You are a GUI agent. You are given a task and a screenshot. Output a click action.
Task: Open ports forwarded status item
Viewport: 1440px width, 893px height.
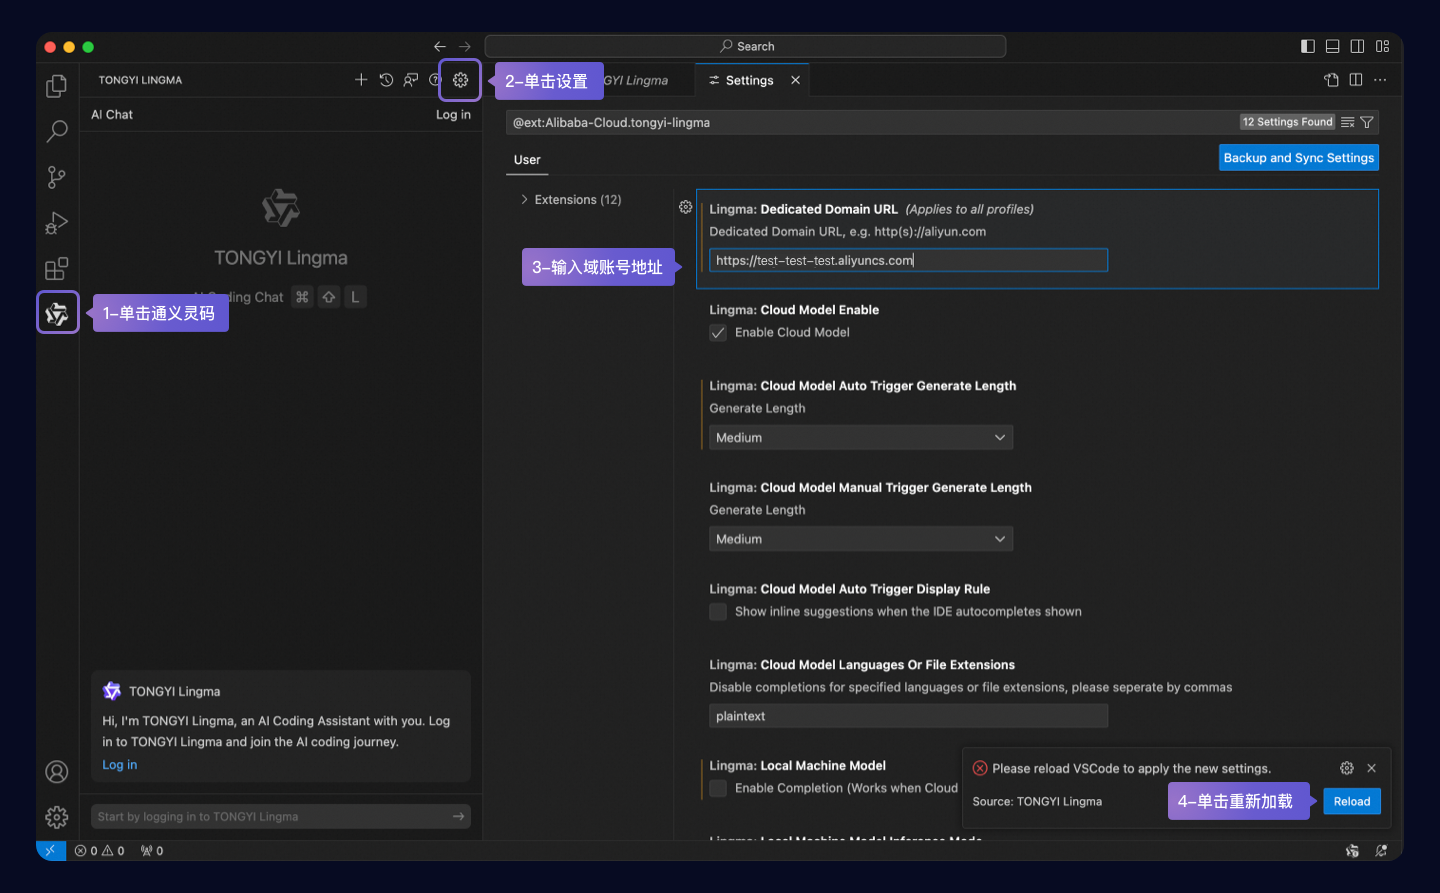click(x=152, y=851)
